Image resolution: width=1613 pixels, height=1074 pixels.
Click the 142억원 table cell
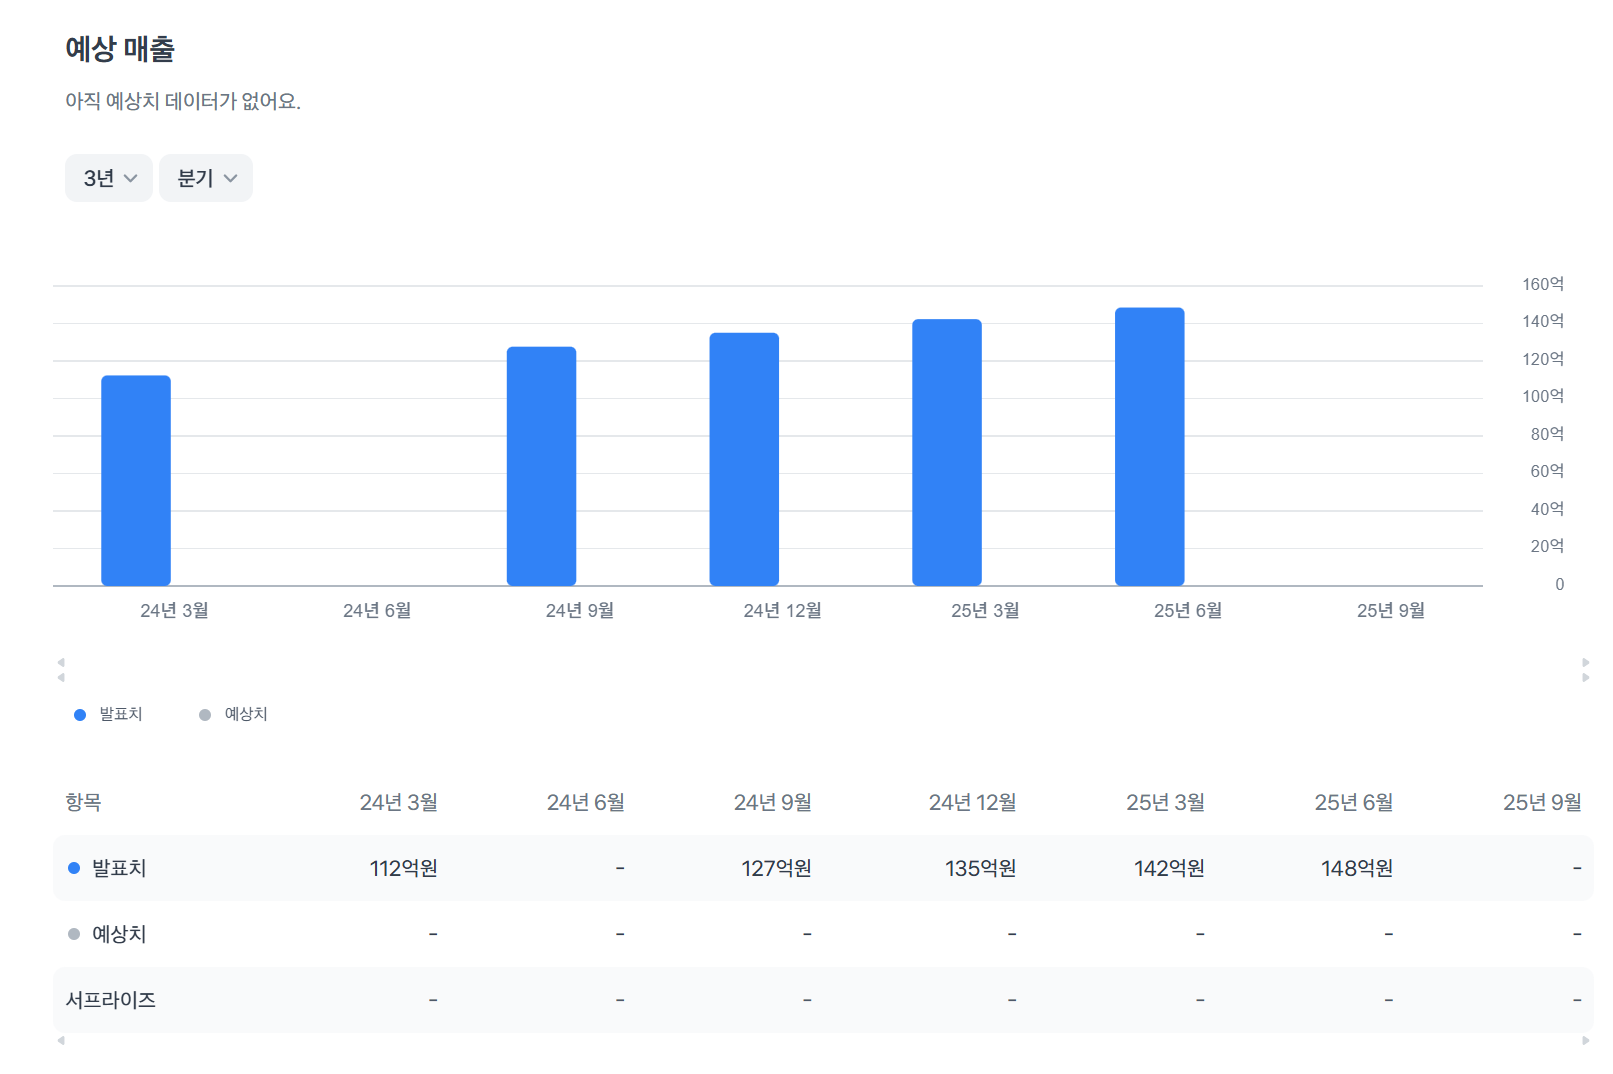click(1169, 868)
